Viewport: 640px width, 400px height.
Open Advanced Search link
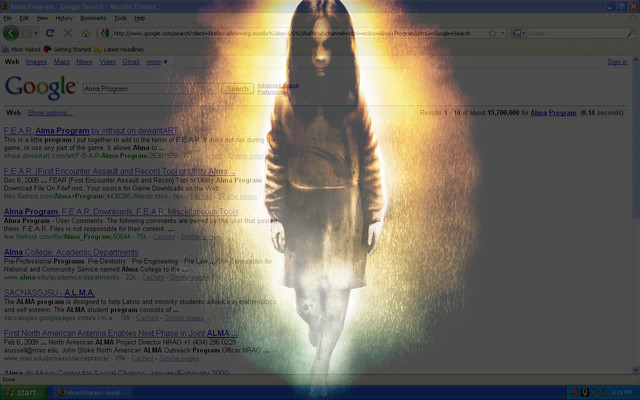278,85
